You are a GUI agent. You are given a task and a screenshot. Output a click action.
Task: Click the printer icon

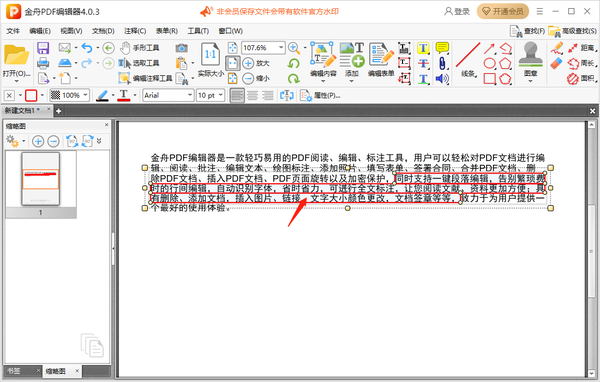coord(43,63)
